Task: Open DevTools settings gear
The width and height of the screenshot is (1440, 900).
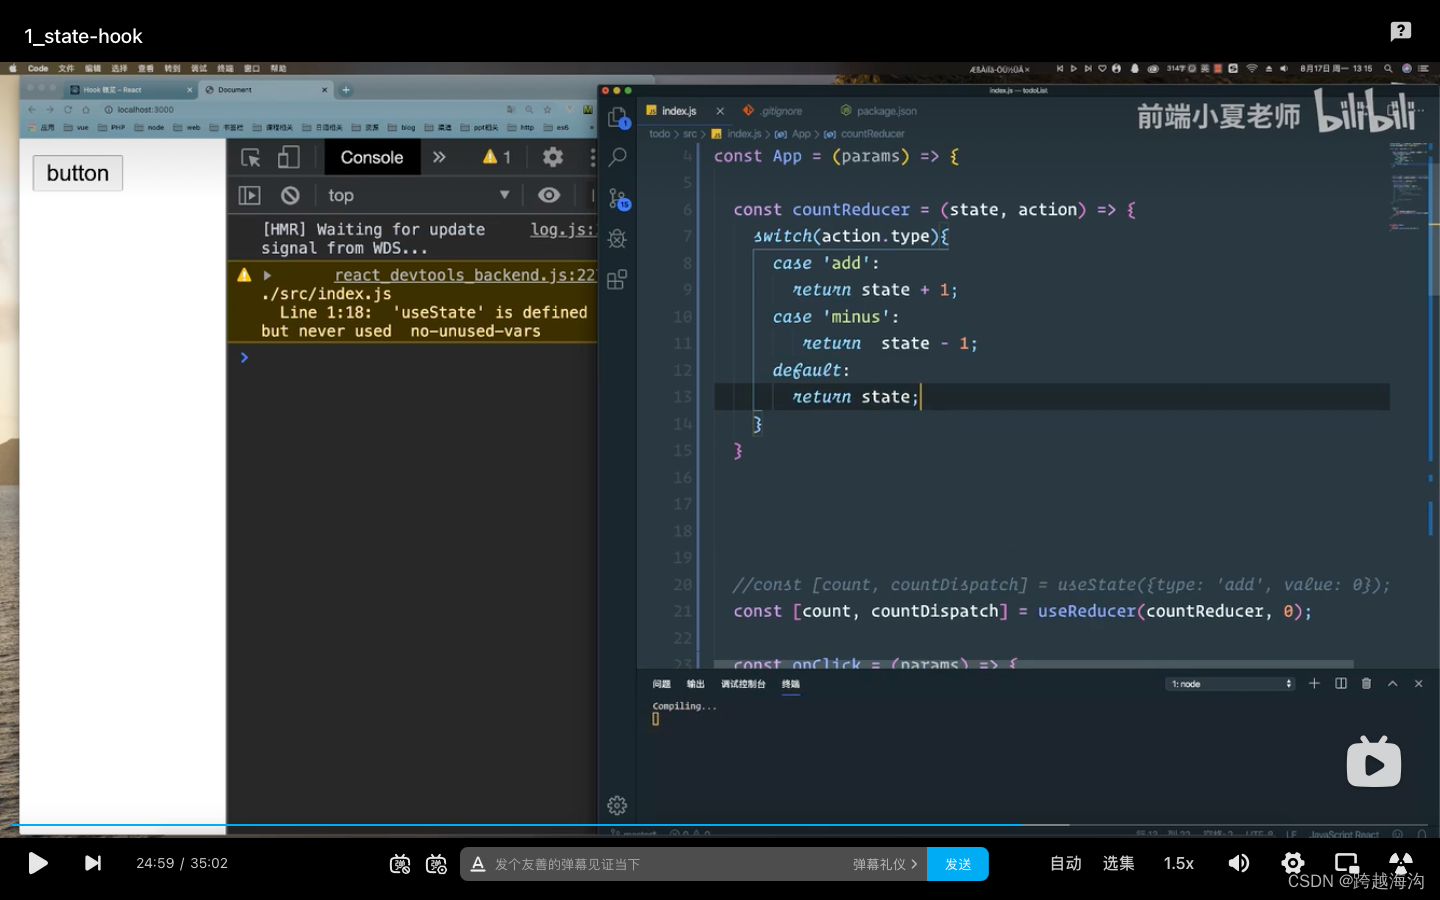Action: click(553, 157)
